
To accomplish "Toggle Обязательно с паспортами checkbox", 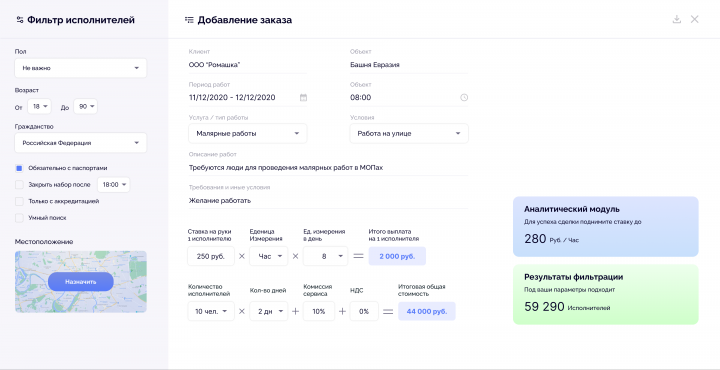I will tap(19, 168).
